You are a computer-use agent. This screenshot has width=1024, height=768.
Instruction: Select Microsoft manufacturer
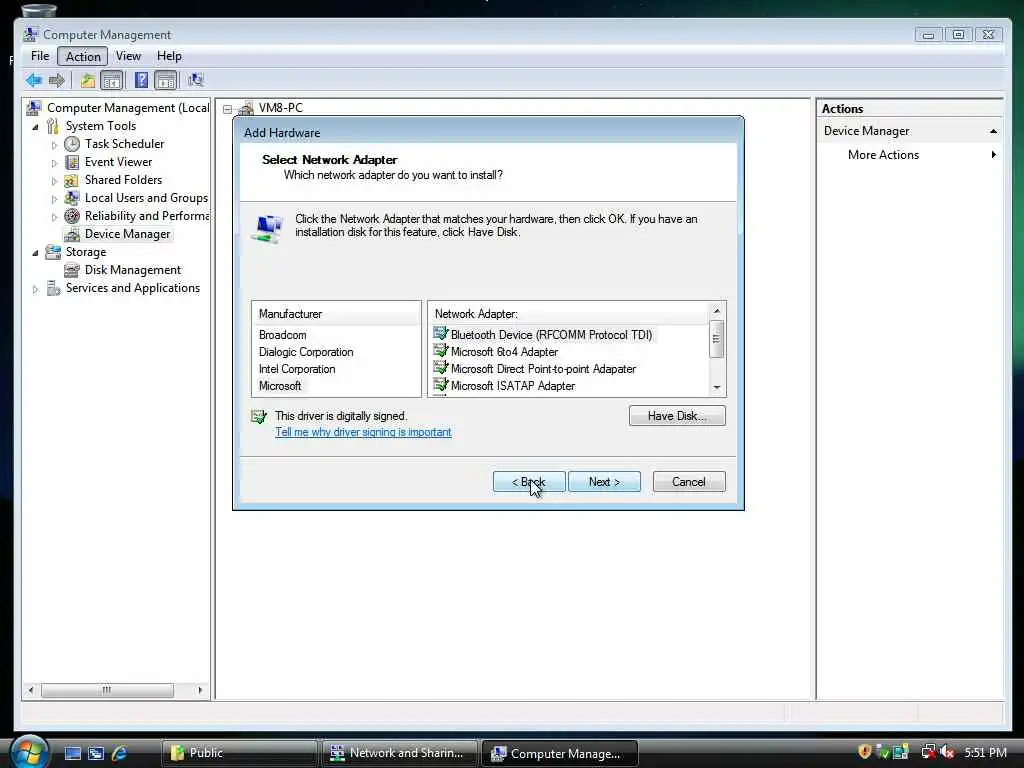coord(280,386)
